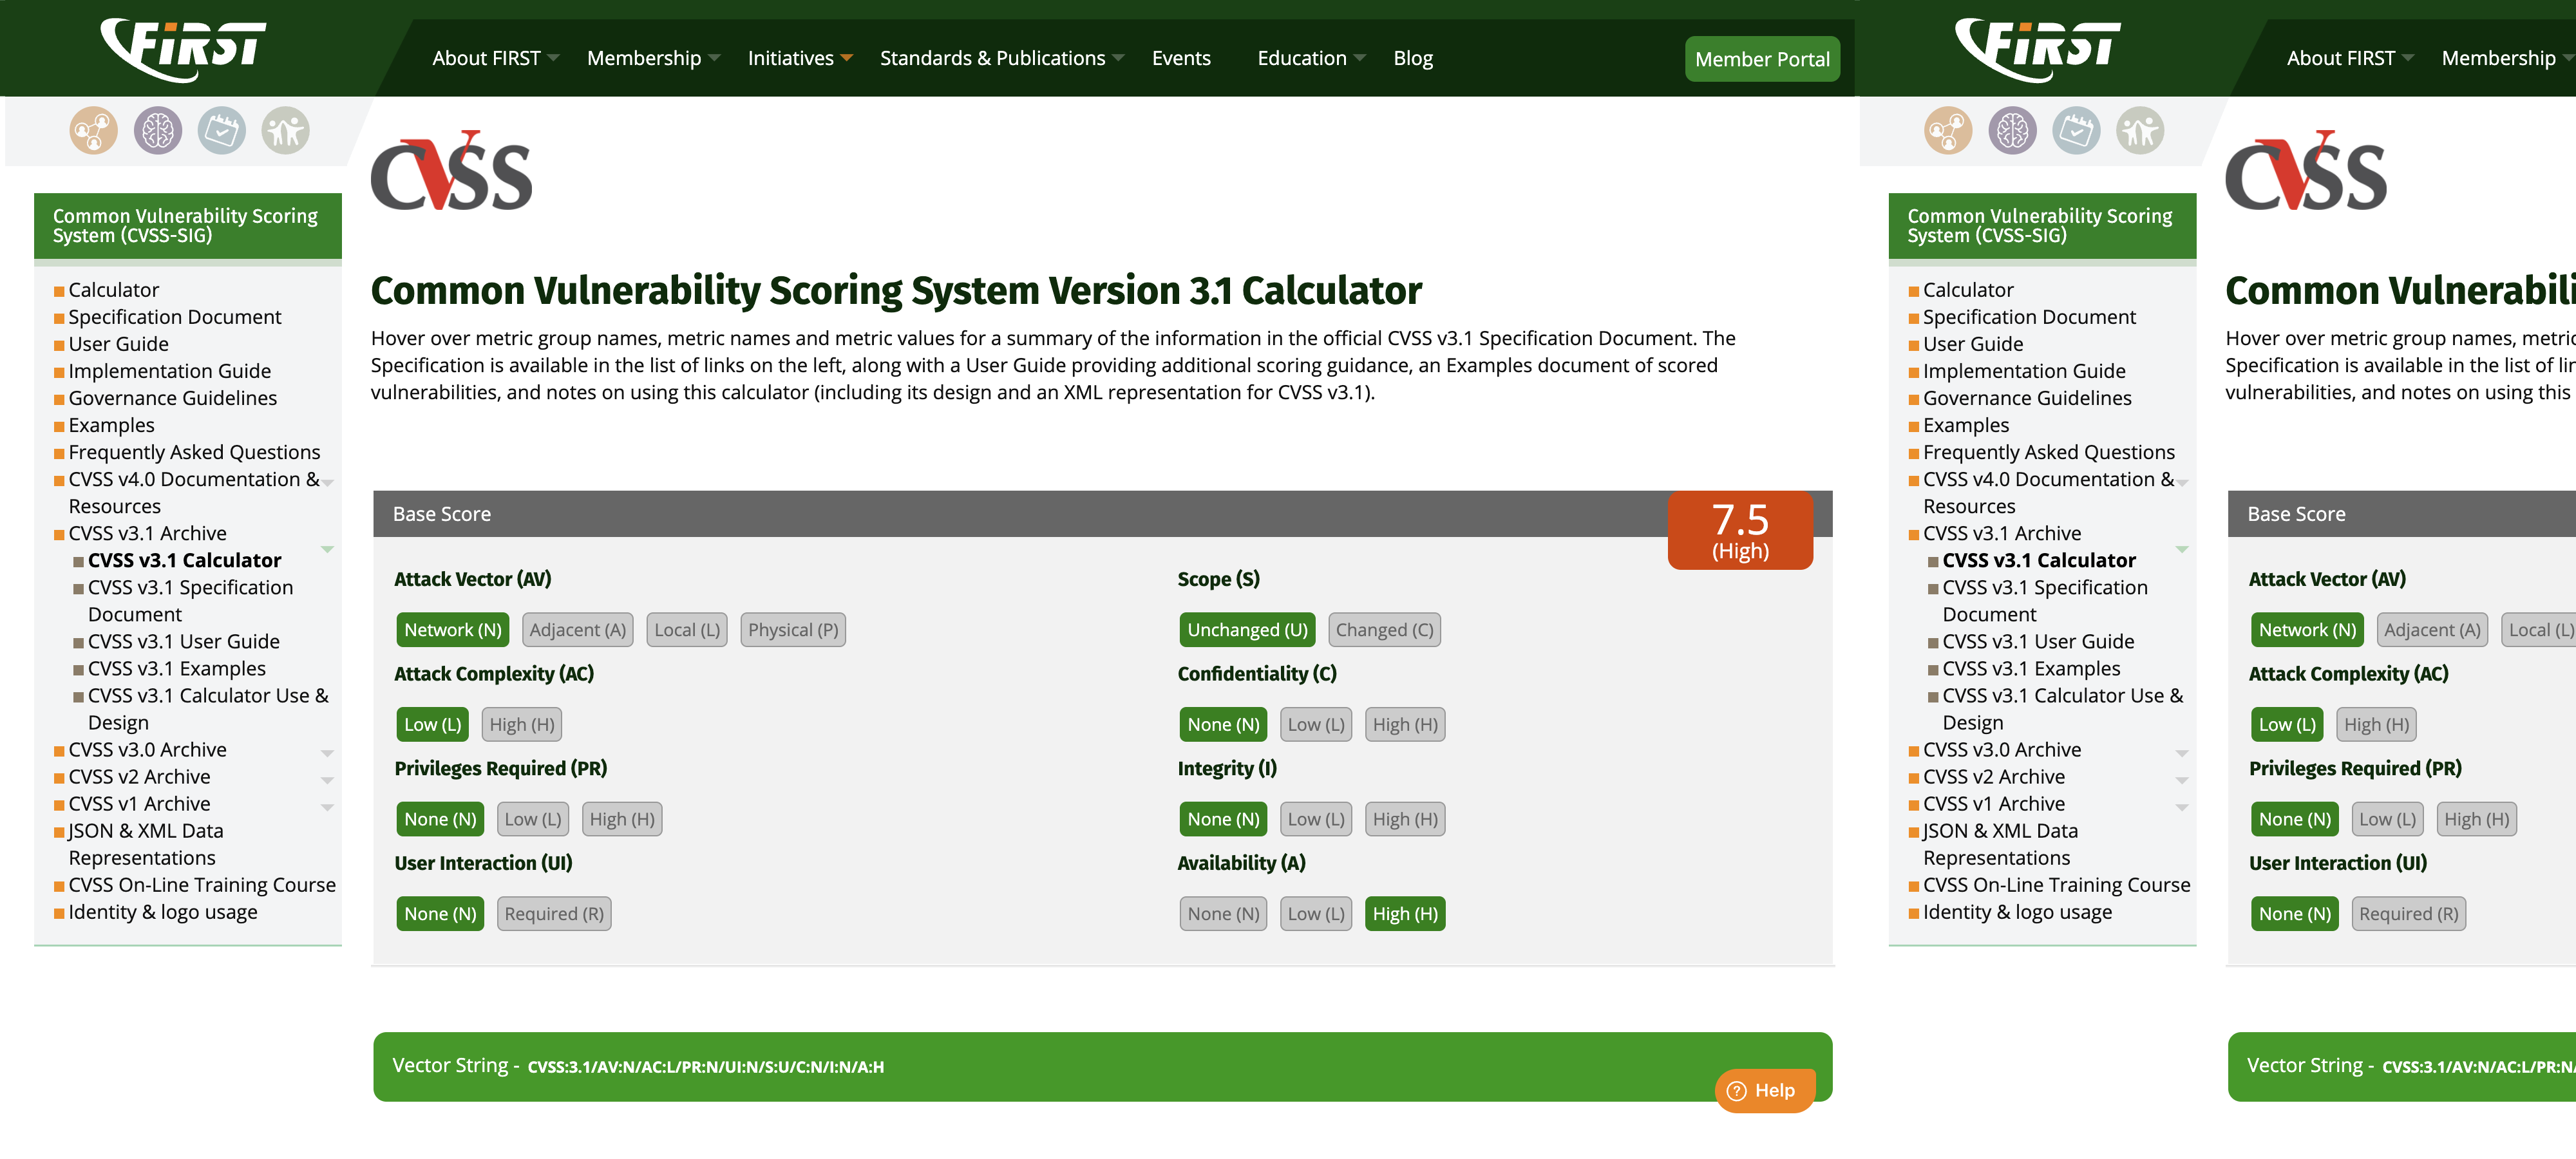Open Events menu item
The image size is (2576, 1159).
pyautogui.click(x=1181, y=58)
